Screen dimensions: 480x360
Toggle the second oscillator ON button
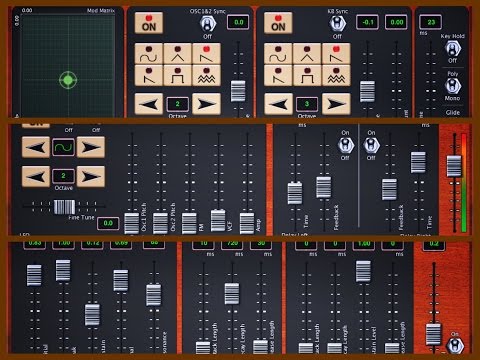(x=278, y=23)
